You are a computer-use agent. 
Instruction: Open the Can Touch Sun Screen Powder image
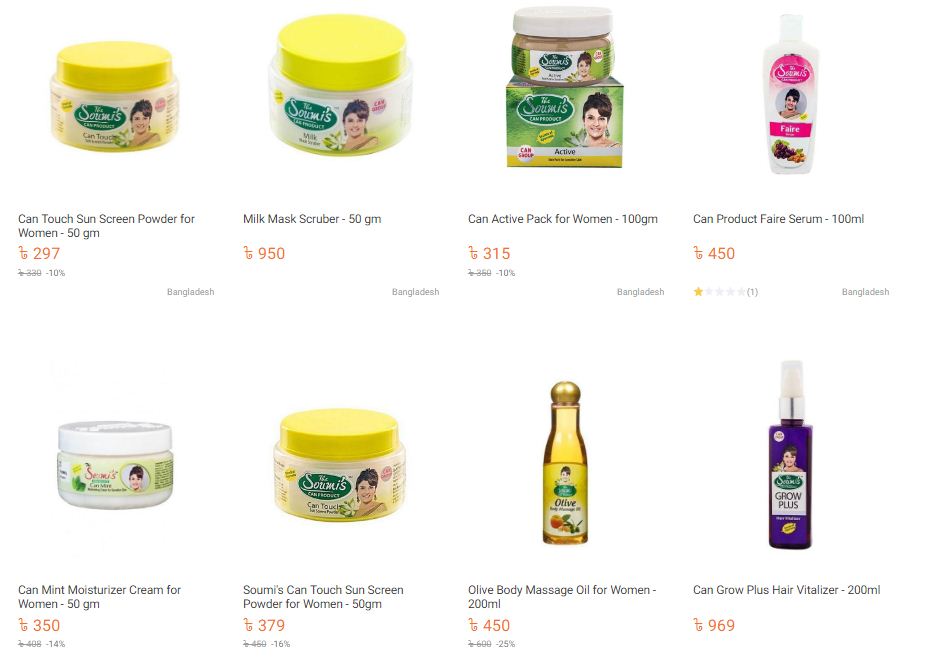click(114, 96)
